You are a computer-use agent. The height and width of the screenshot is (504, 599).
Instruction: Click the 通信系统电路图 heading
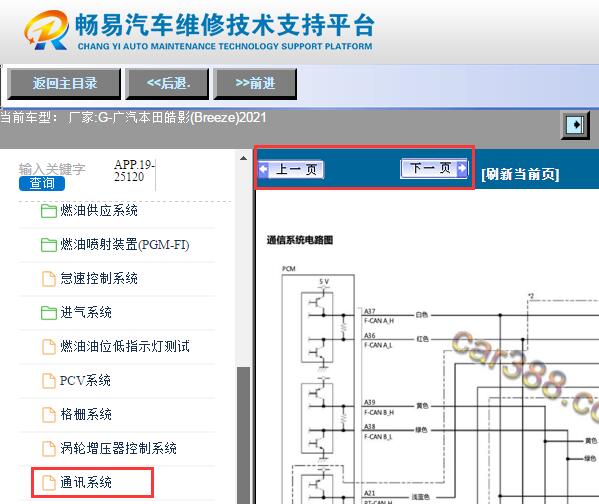tap(300, 240)
